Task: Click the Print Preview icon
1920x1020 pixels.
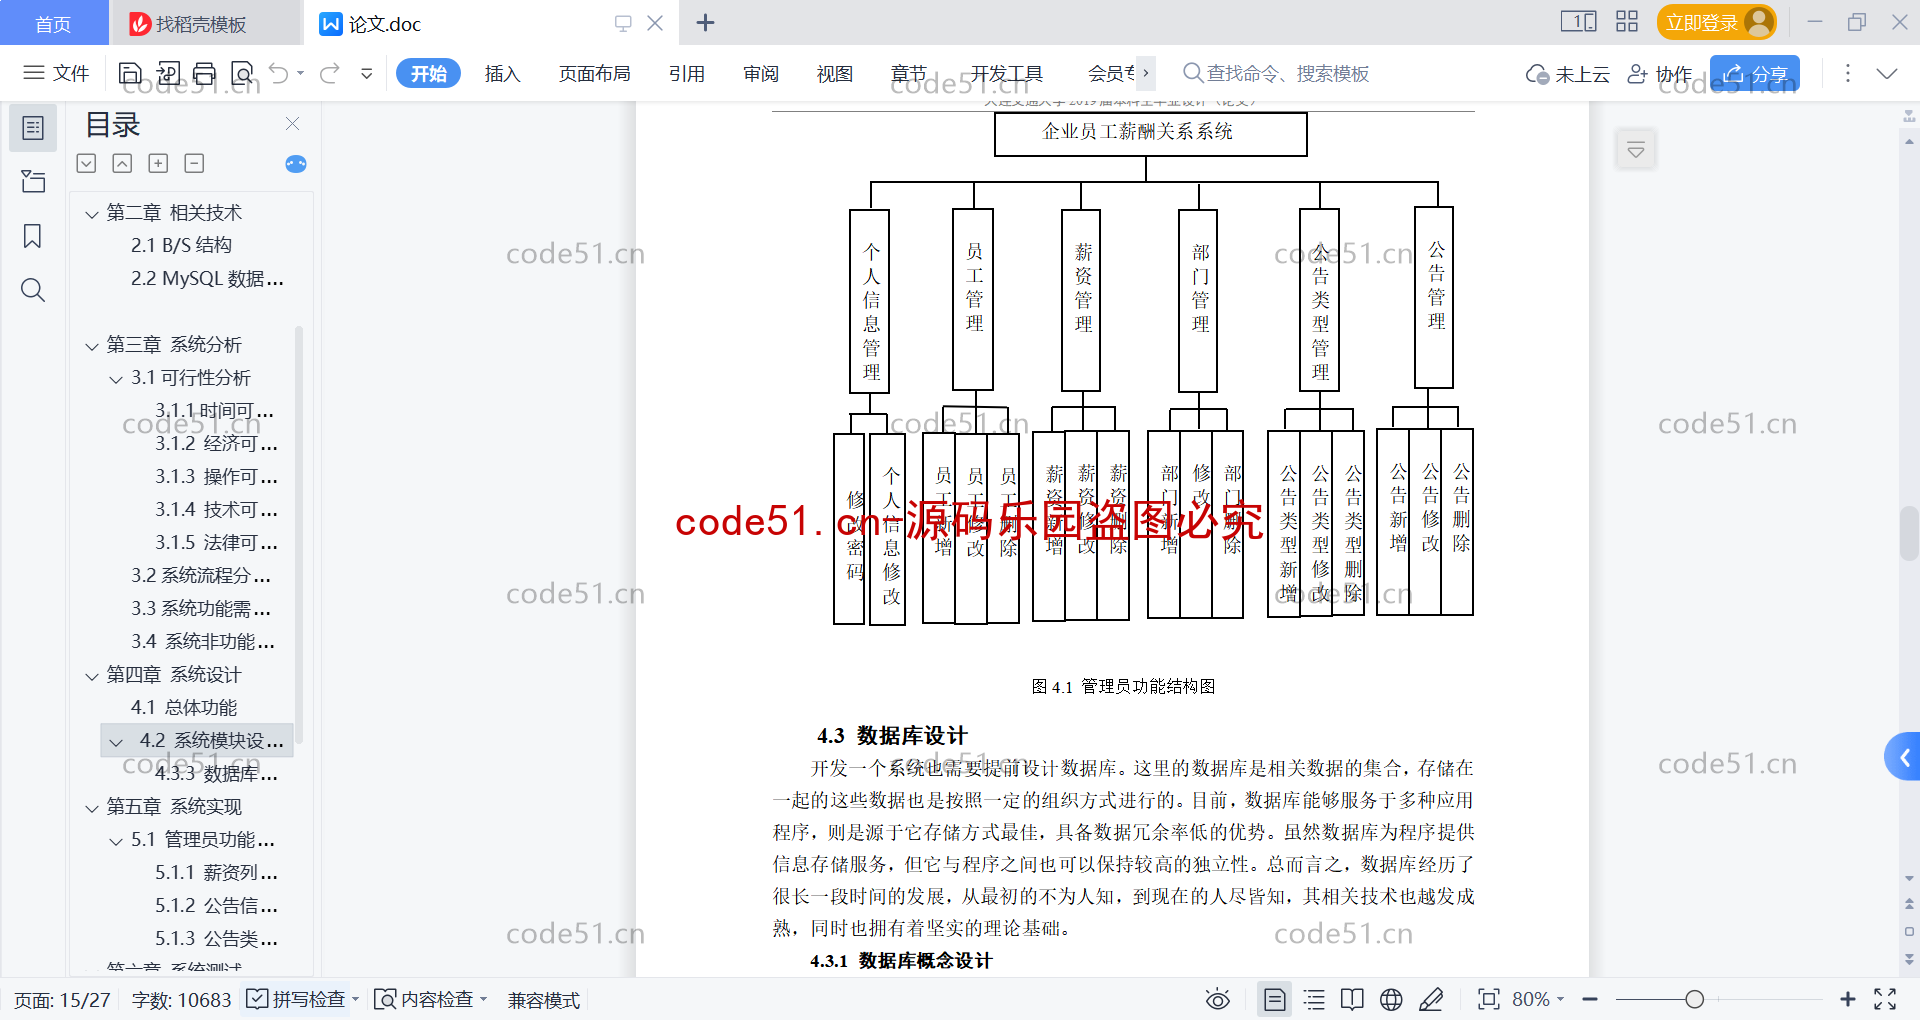Action: point(242,73)
